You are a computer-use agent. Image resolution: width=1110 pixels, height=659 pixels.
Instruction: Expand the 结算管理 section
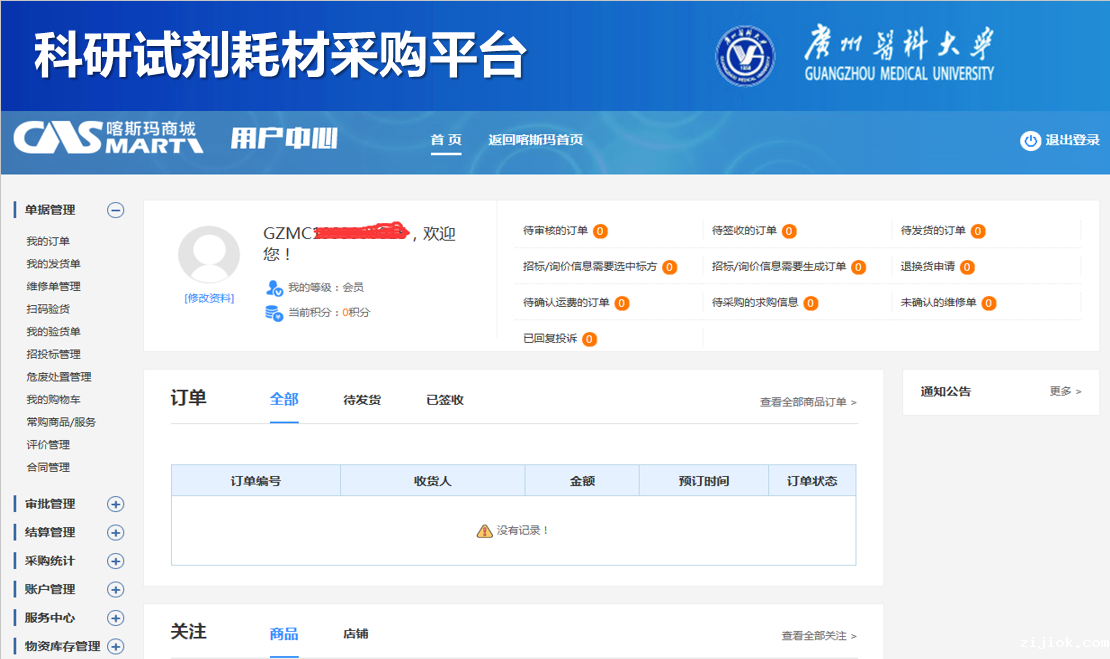click(116, 533)
